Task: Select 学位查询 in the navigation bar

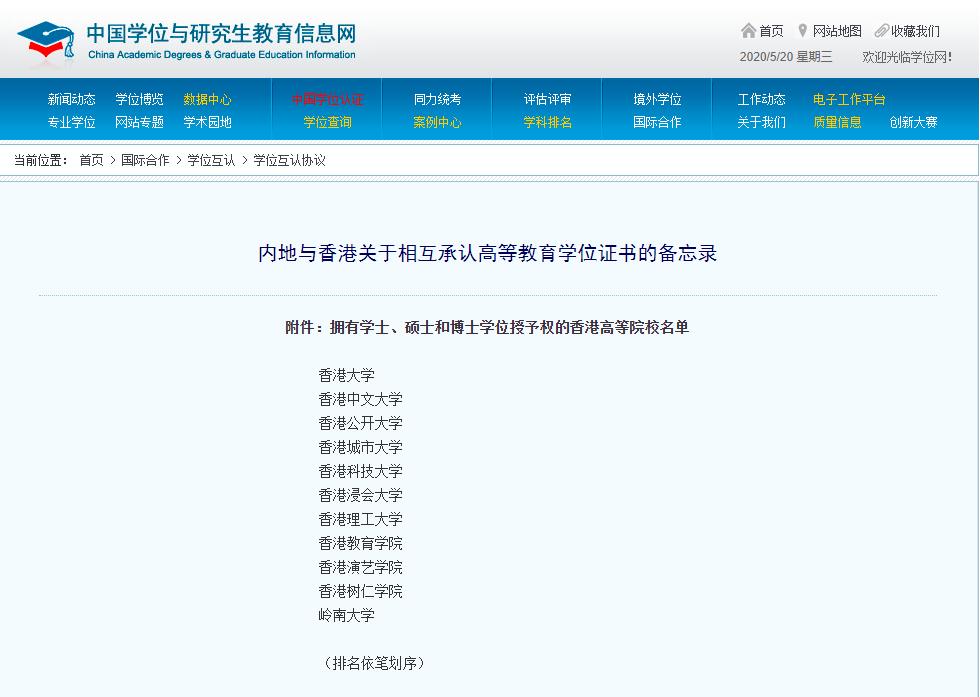Action: coord(326,121)
